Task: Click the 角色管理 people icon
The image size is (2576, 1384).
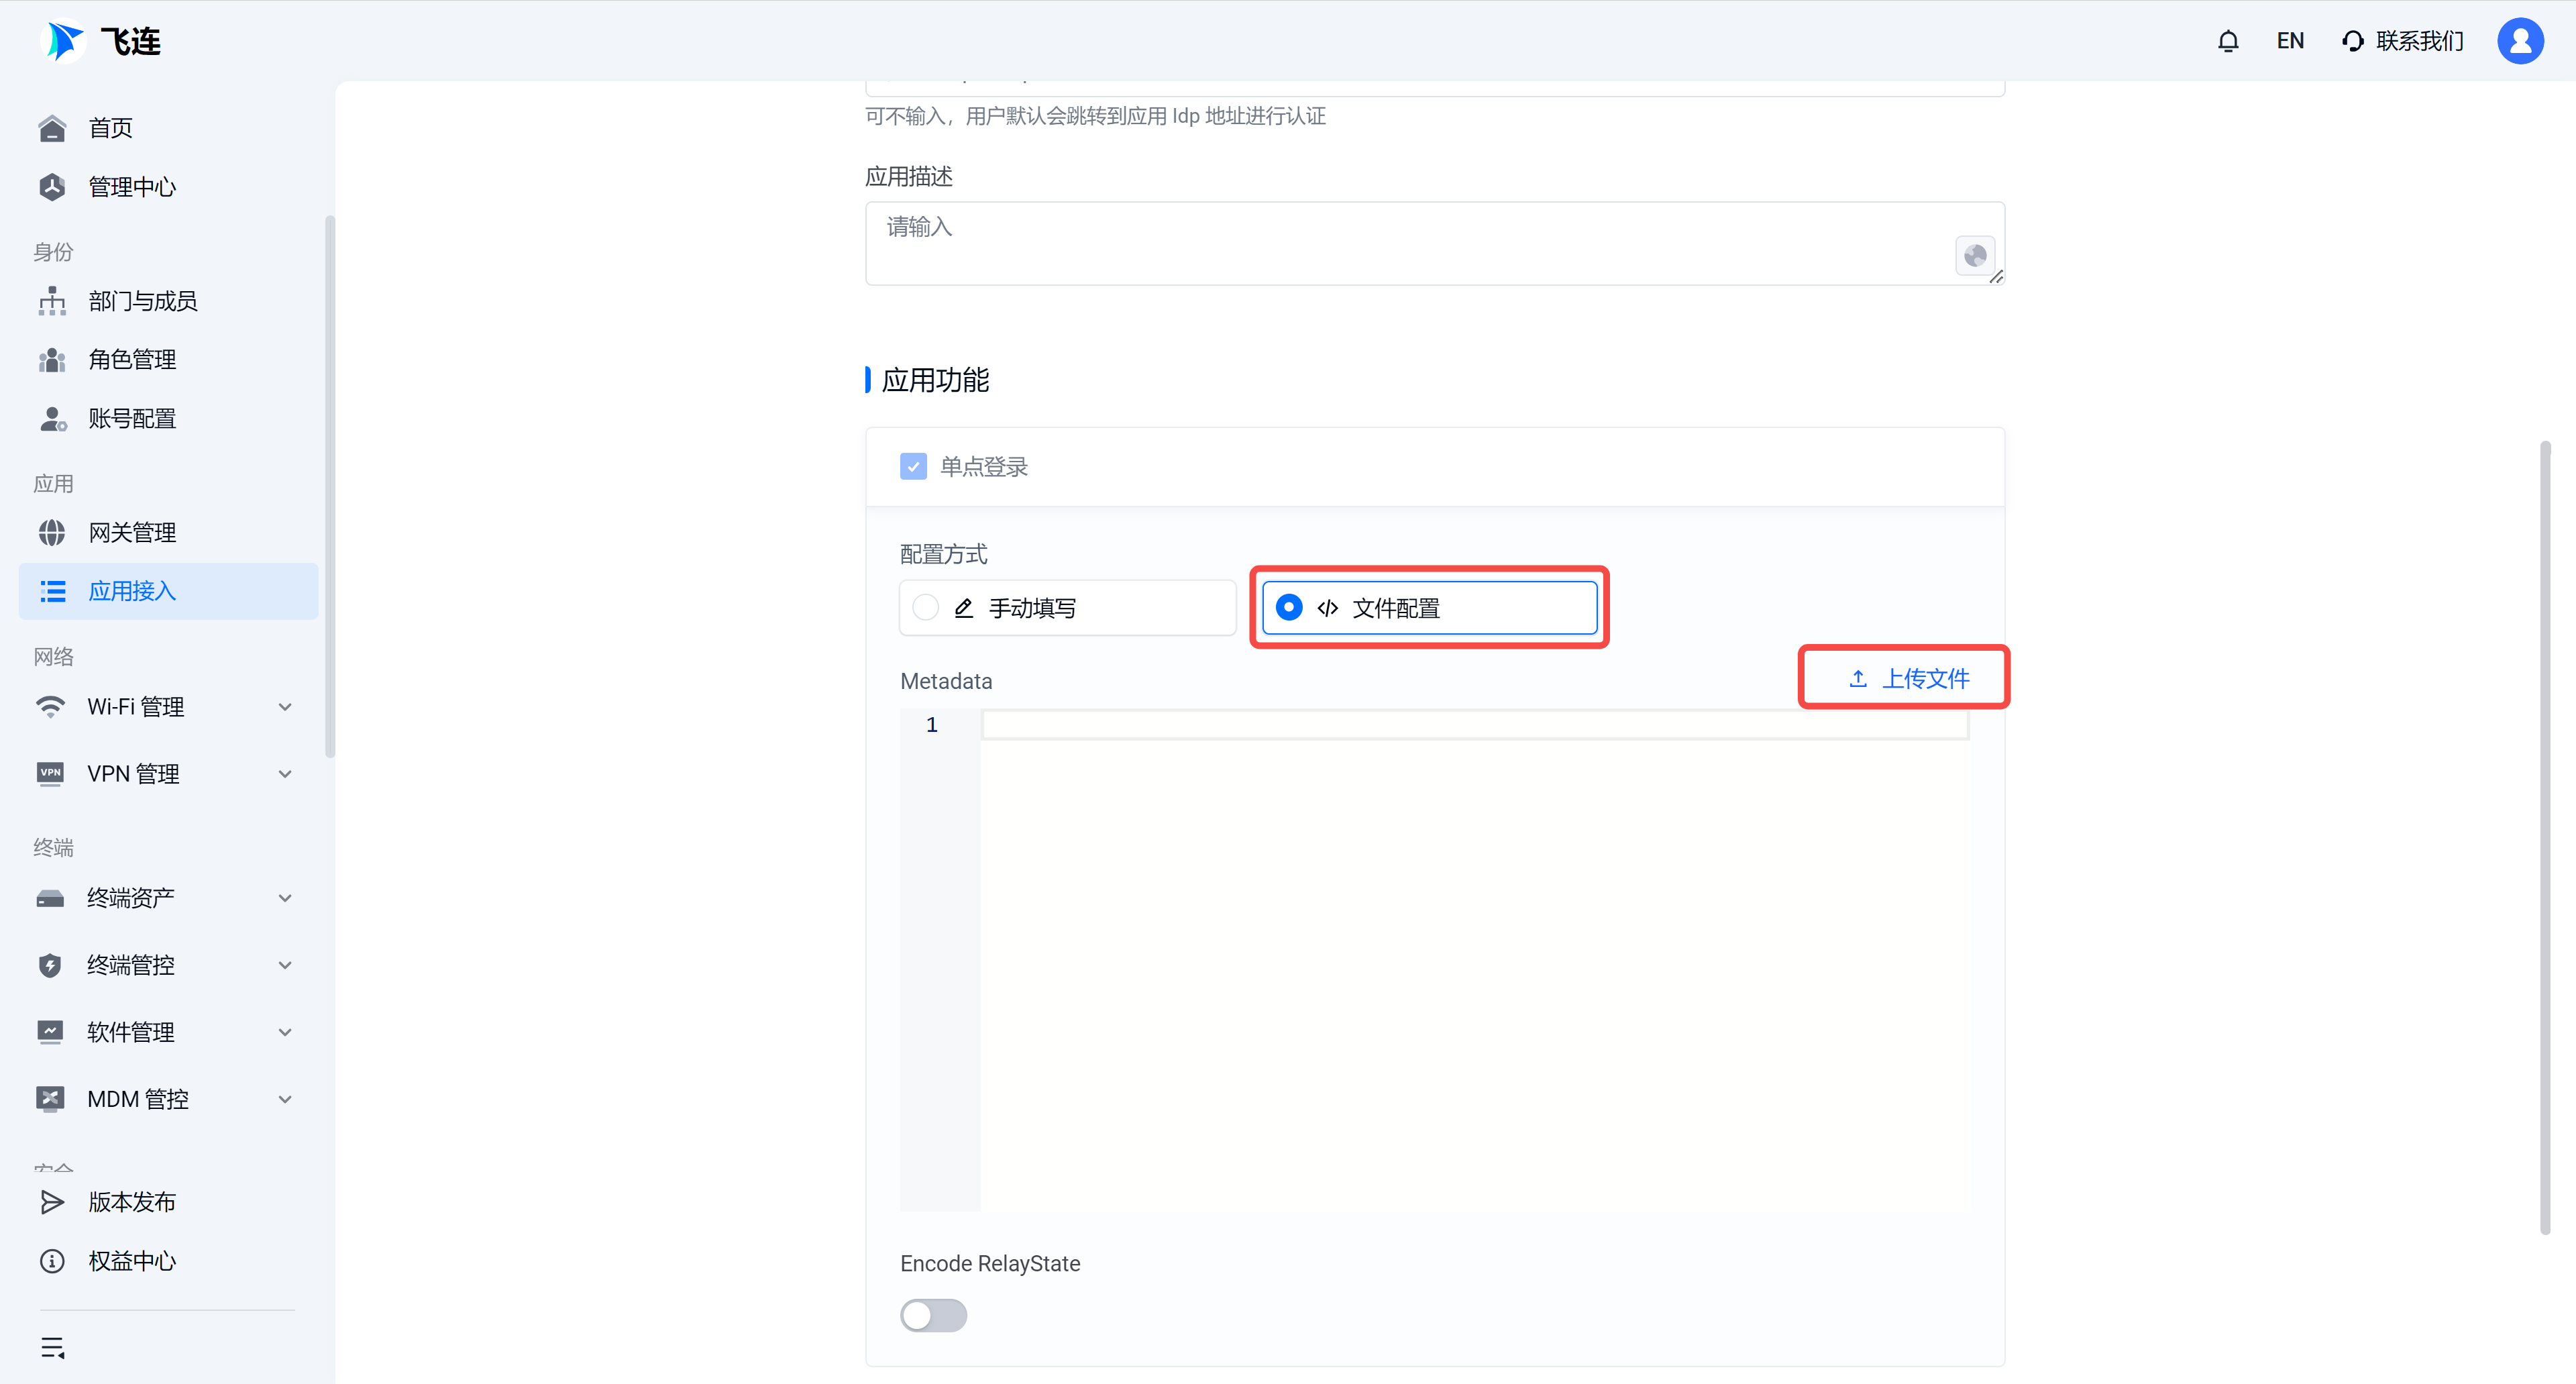Action: 52,360
